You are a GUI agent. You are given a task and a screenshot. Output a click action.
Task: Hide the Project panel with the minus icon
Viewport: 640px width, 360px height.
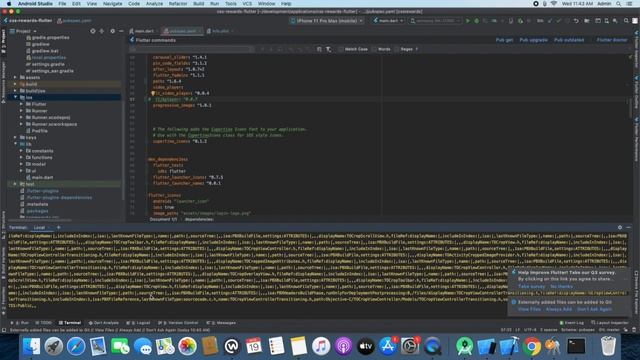point(121,31)
